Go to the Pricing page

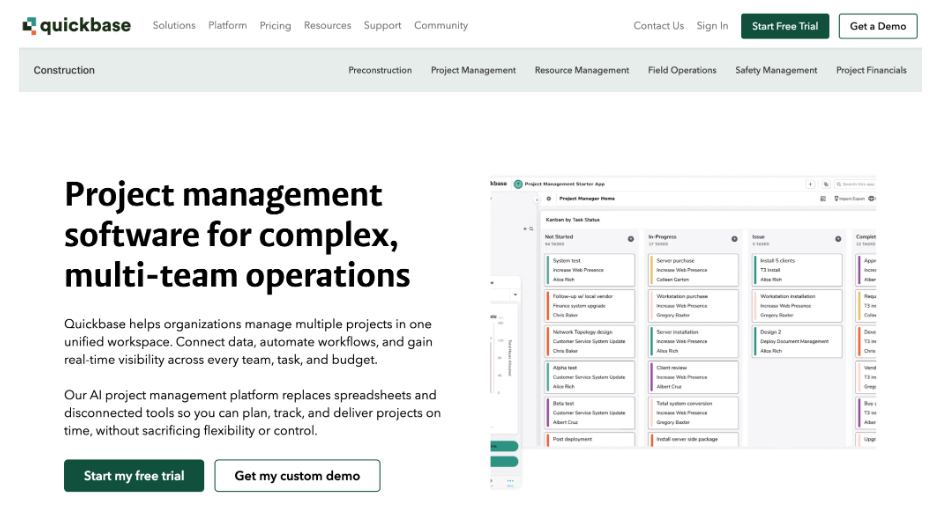click(275, 26)
